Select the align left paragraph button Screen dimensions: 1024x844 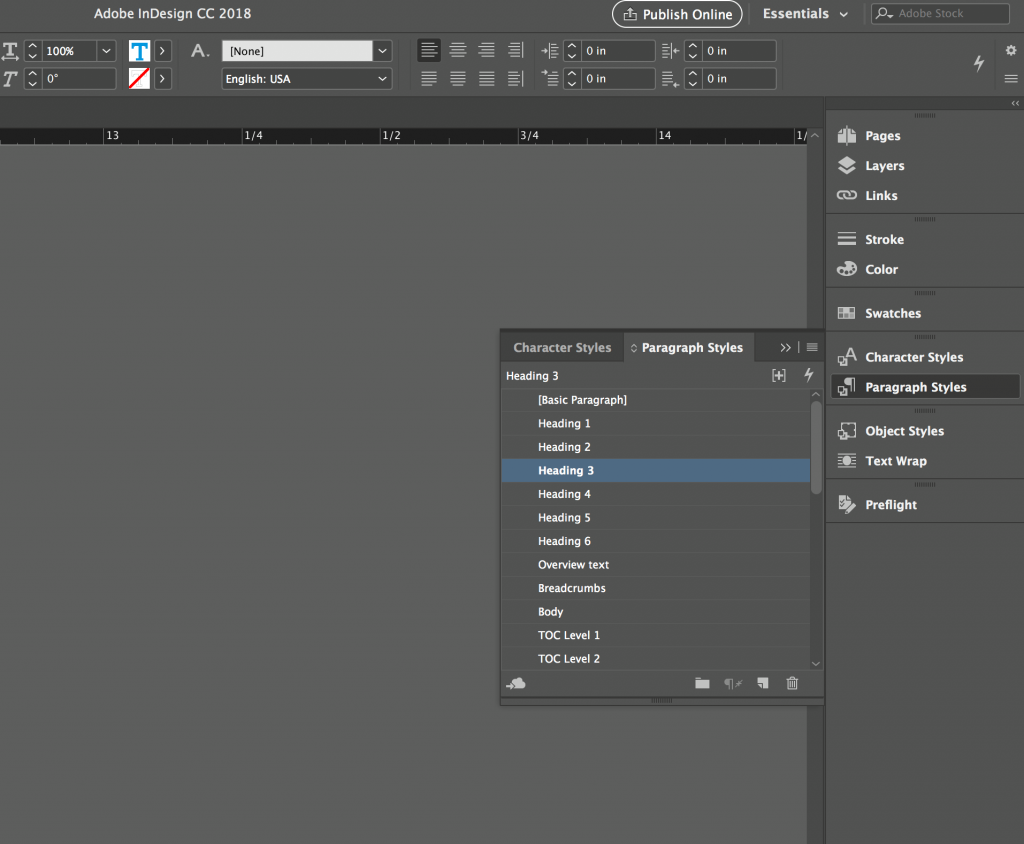point(429,50)
